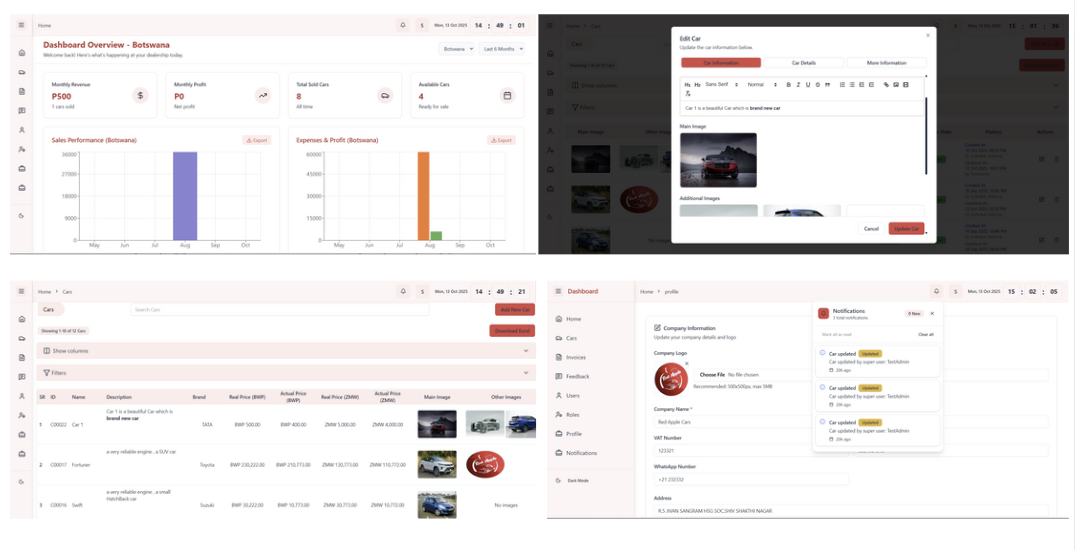The height and width of the screenshot is (550, 1075).
Task: Remove the company logo using its small X
Action: [687, 363]
